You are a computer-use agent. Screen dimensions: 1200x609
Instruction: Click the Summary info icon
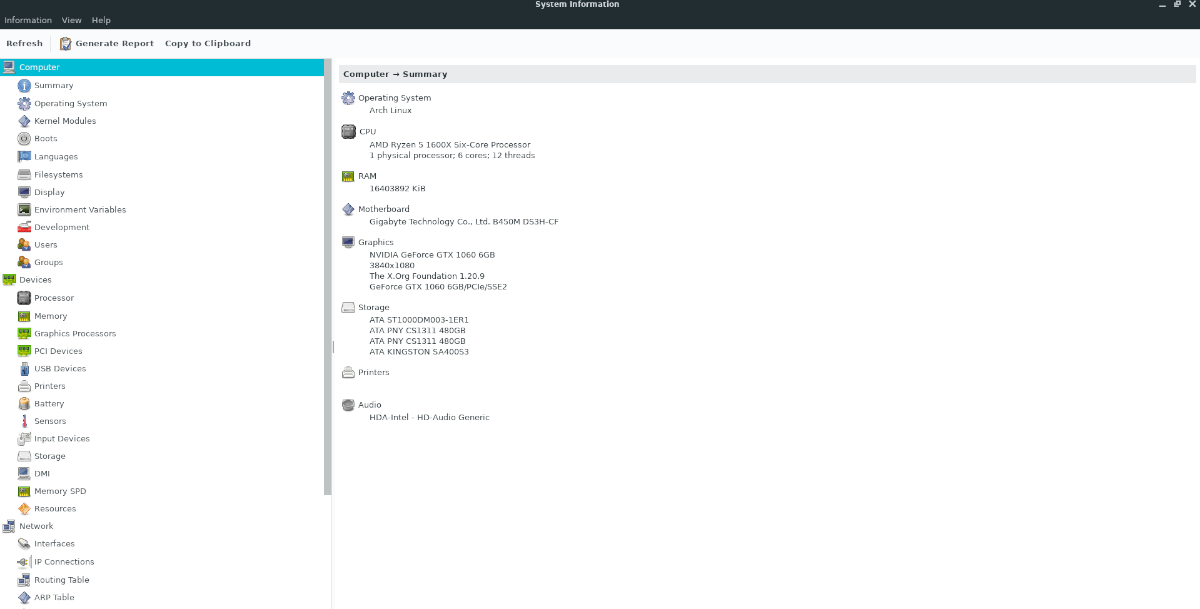pyautogui.click(x=25, y=85)
